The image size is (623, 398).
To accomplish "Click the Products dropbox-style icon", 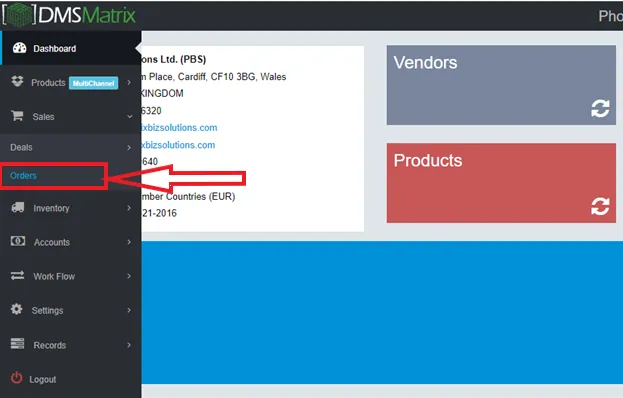I will tap(17, 81).
